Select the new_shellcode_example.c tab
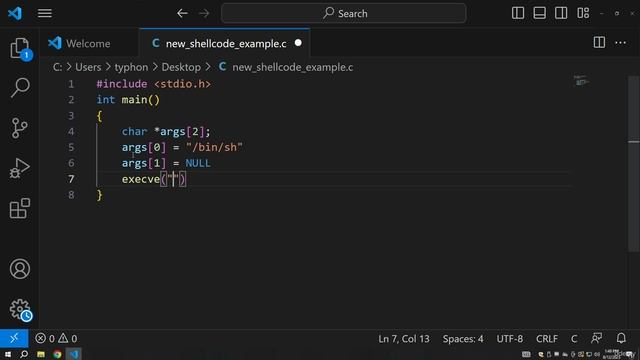 point(225,43)
